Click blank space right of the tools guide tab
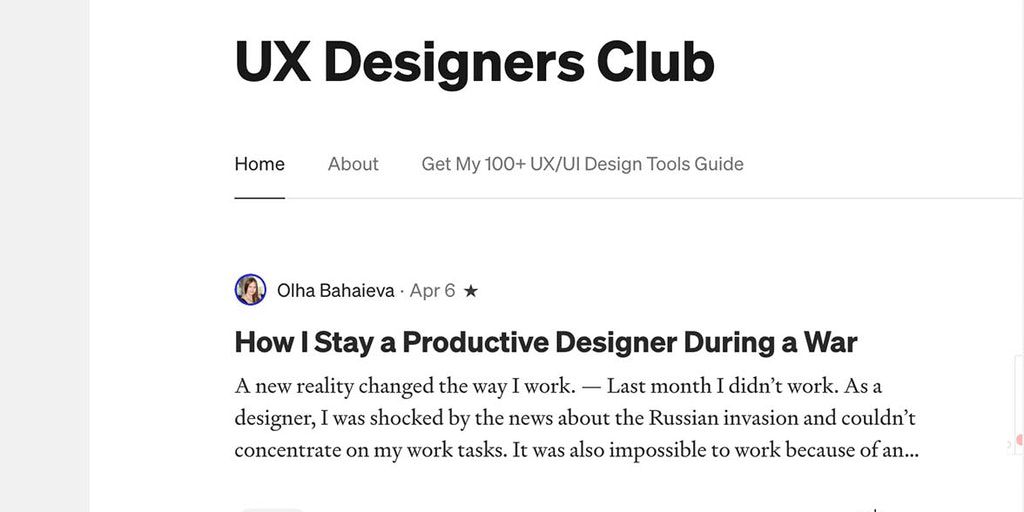The image size is (1024, 512). coord(880,164)
